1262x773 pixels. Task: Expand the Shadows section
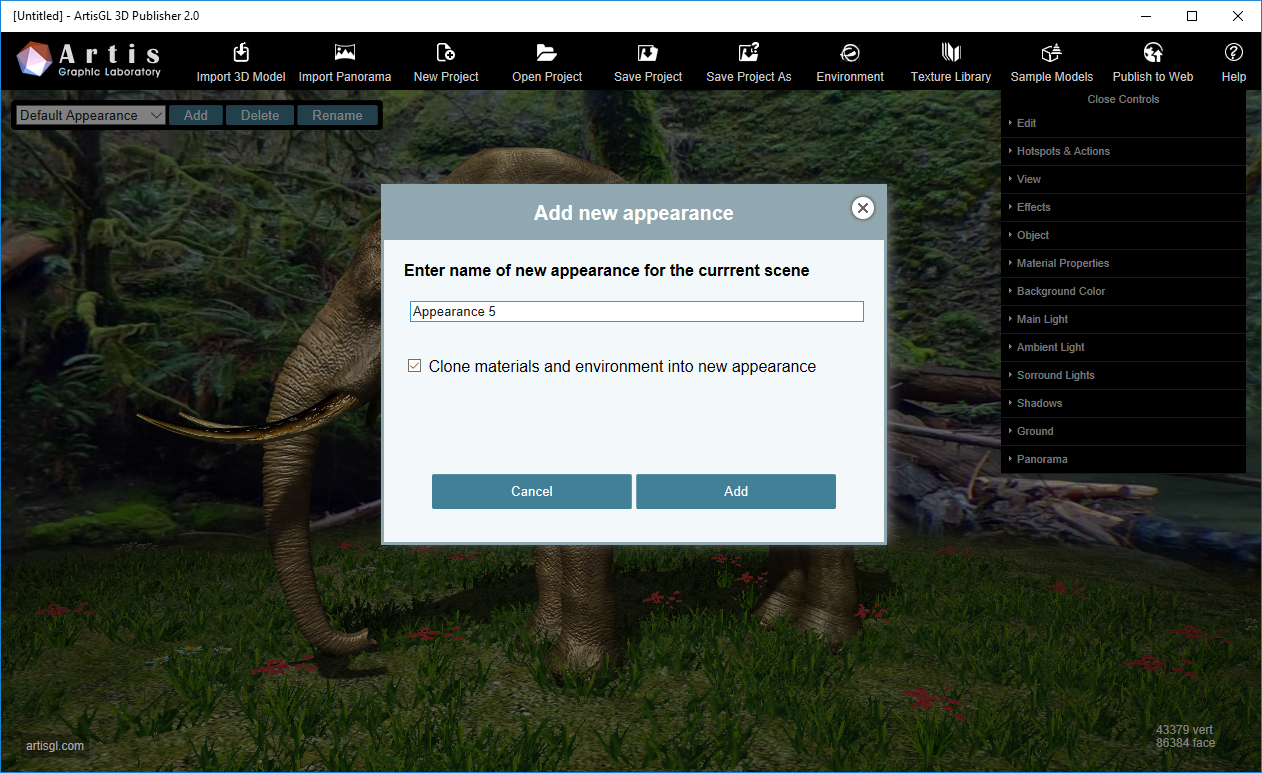(x=1123, y=403)
